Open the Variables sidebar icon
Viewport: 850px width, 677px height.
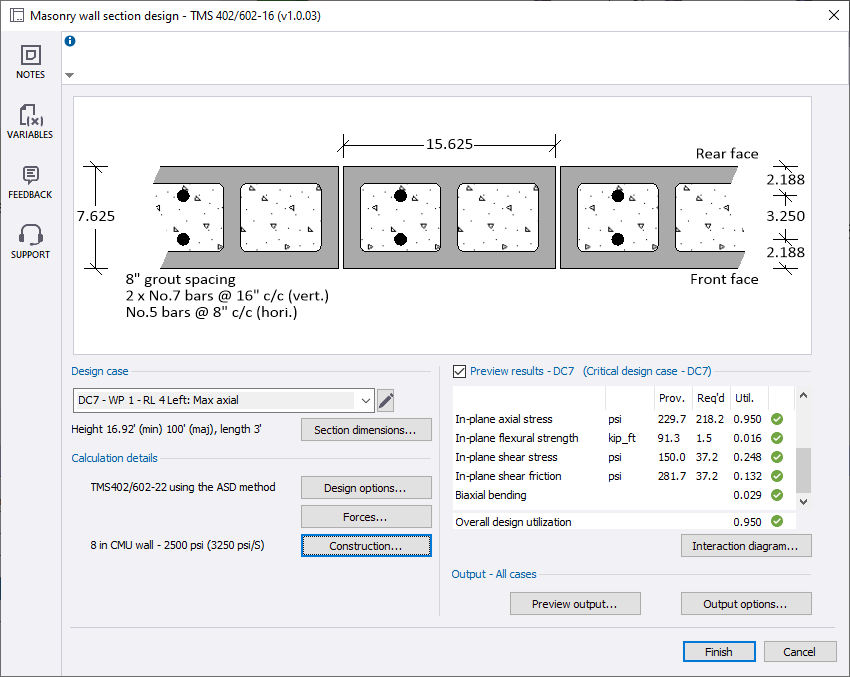[x=30, y=116]
